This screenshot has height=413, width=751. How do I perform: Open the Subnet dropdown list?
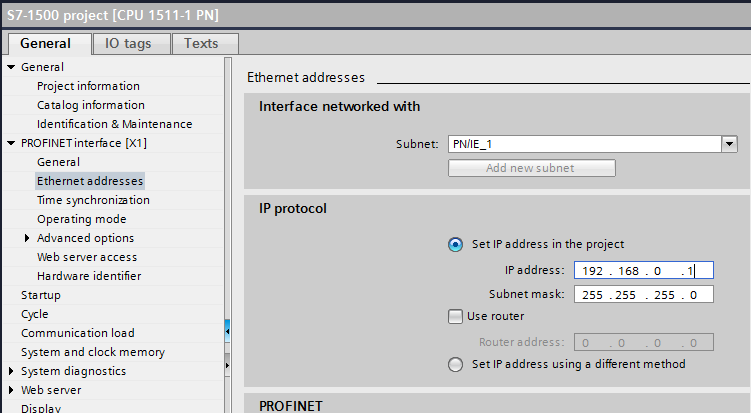point(729,144)
